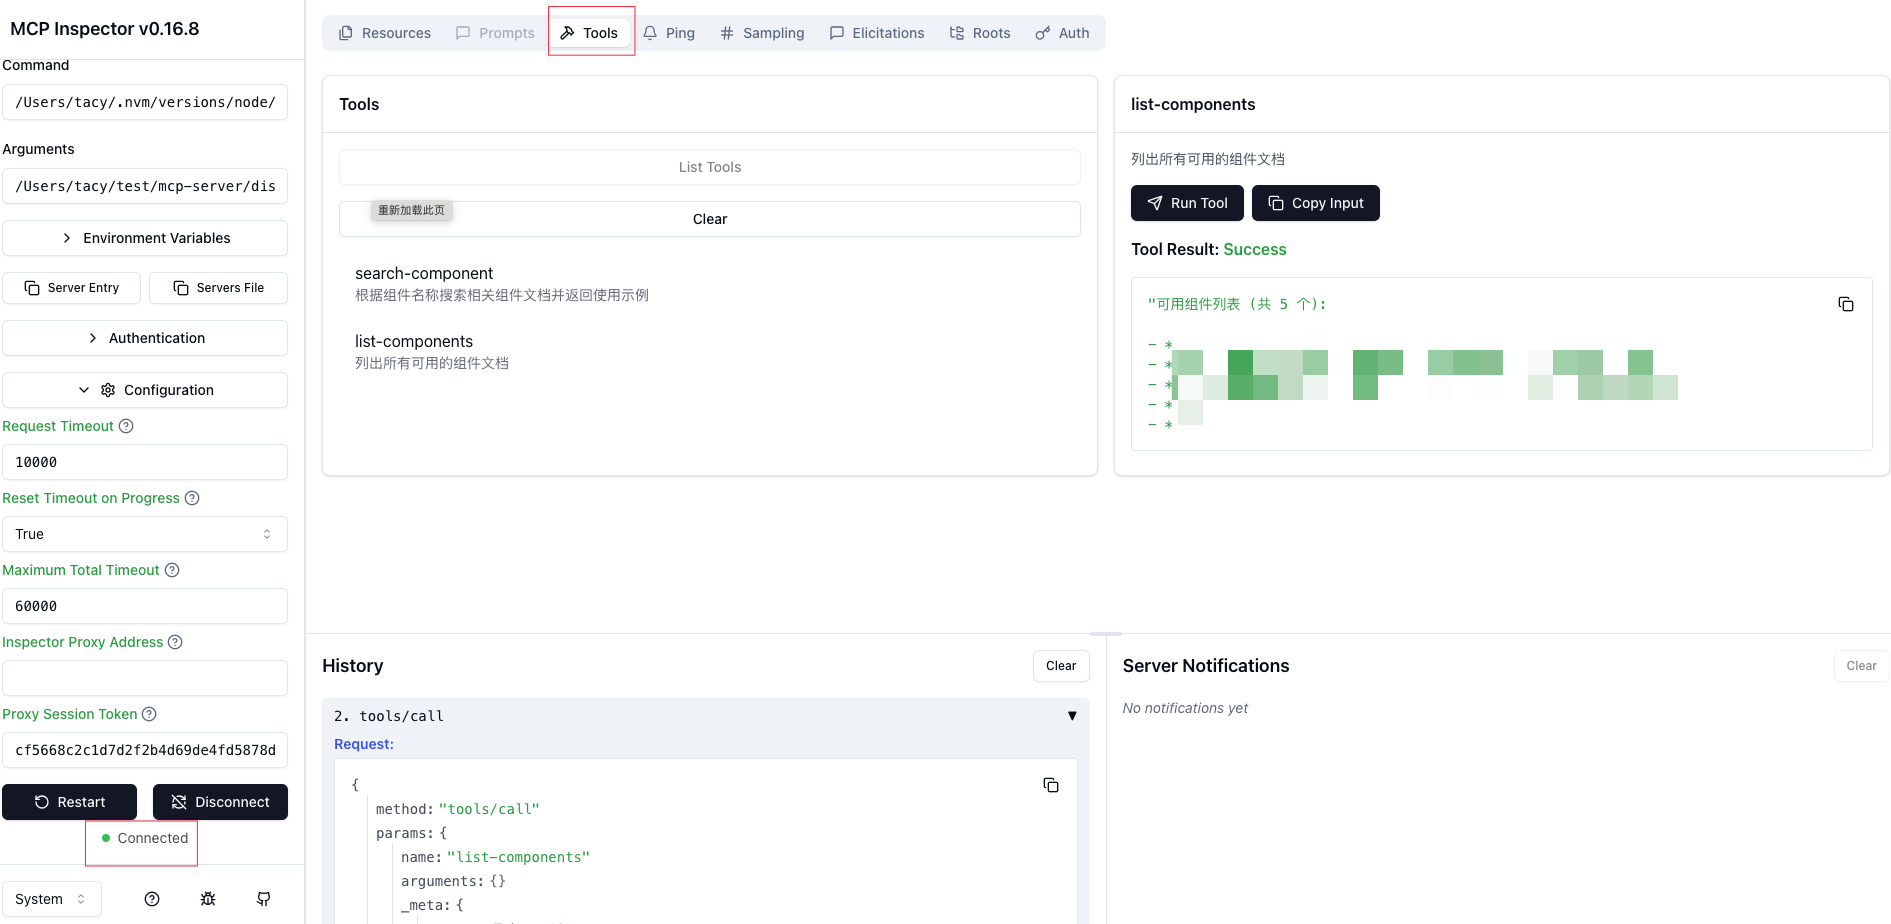Click the "Tool Result: Success" text

(1208, 250)
